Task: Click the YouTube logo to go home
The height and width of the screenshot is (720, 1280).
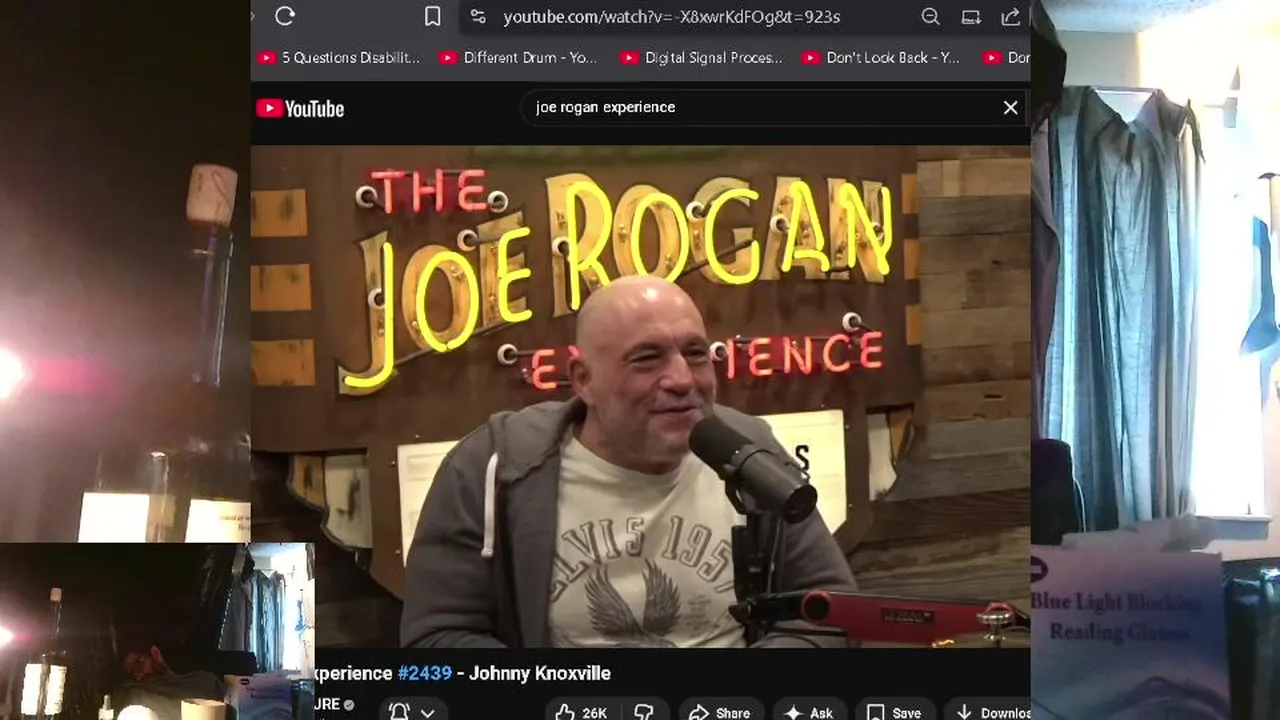Action: click(300, 108)
